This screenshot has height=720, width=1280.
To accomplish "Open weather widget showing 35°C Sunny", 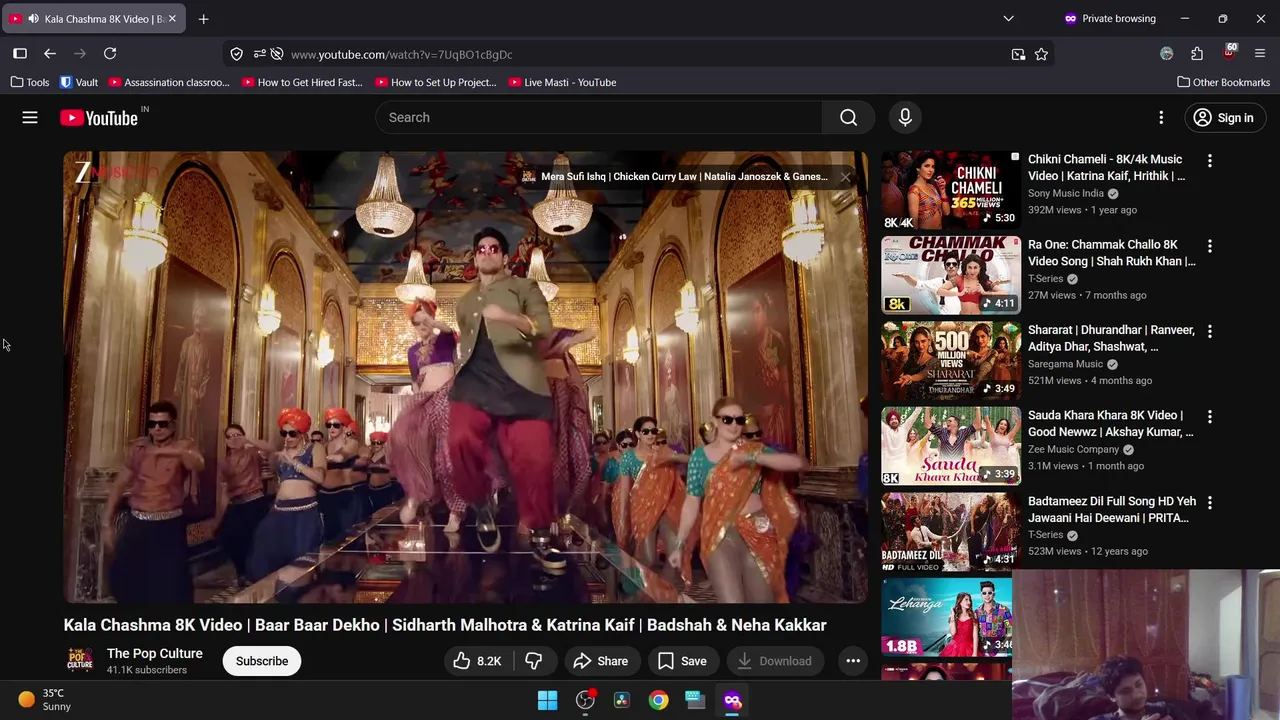I will coord(45,700).
